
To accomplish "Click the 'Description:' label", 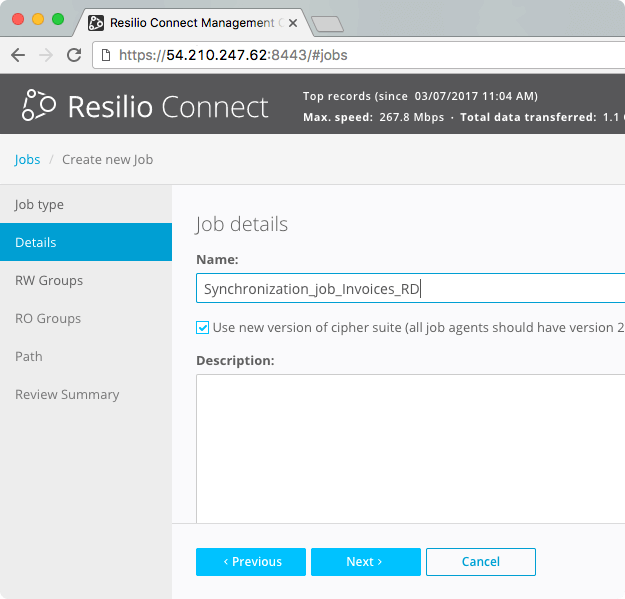I will tap(235, 360).
